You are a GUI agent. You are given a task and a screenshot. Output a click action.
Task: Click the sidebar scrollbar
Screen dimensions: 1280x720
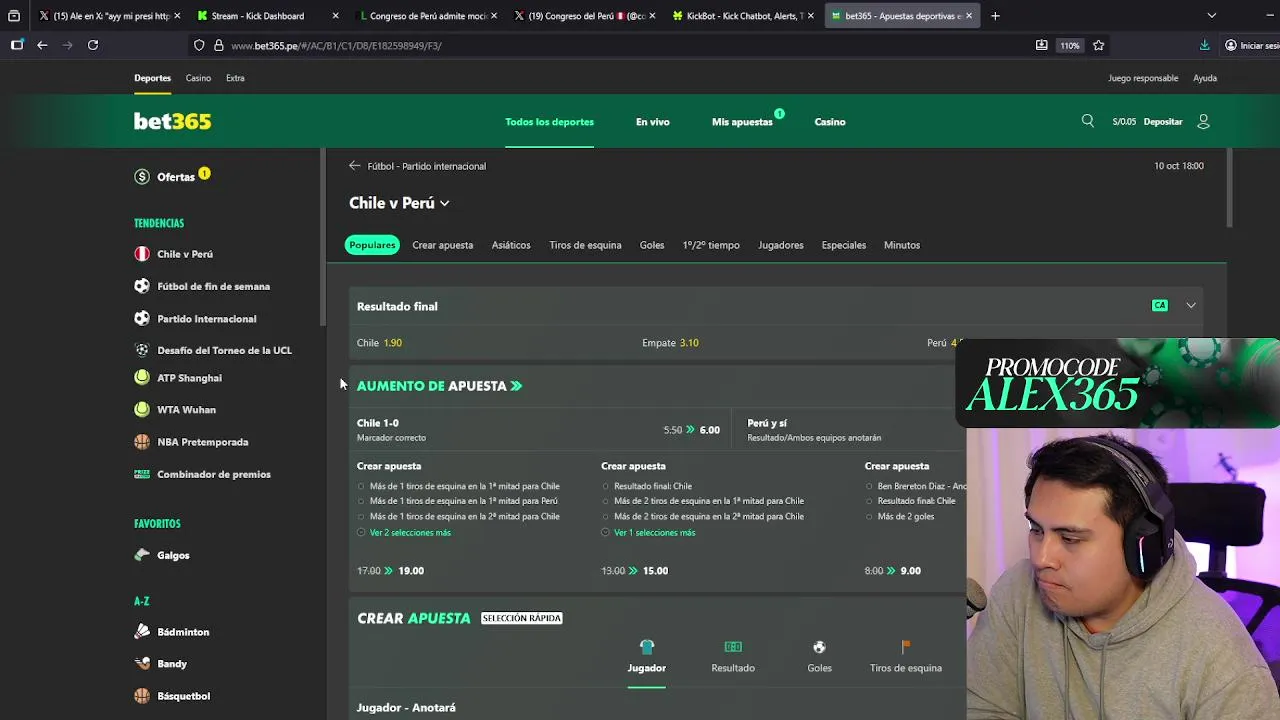pos(322,237)
